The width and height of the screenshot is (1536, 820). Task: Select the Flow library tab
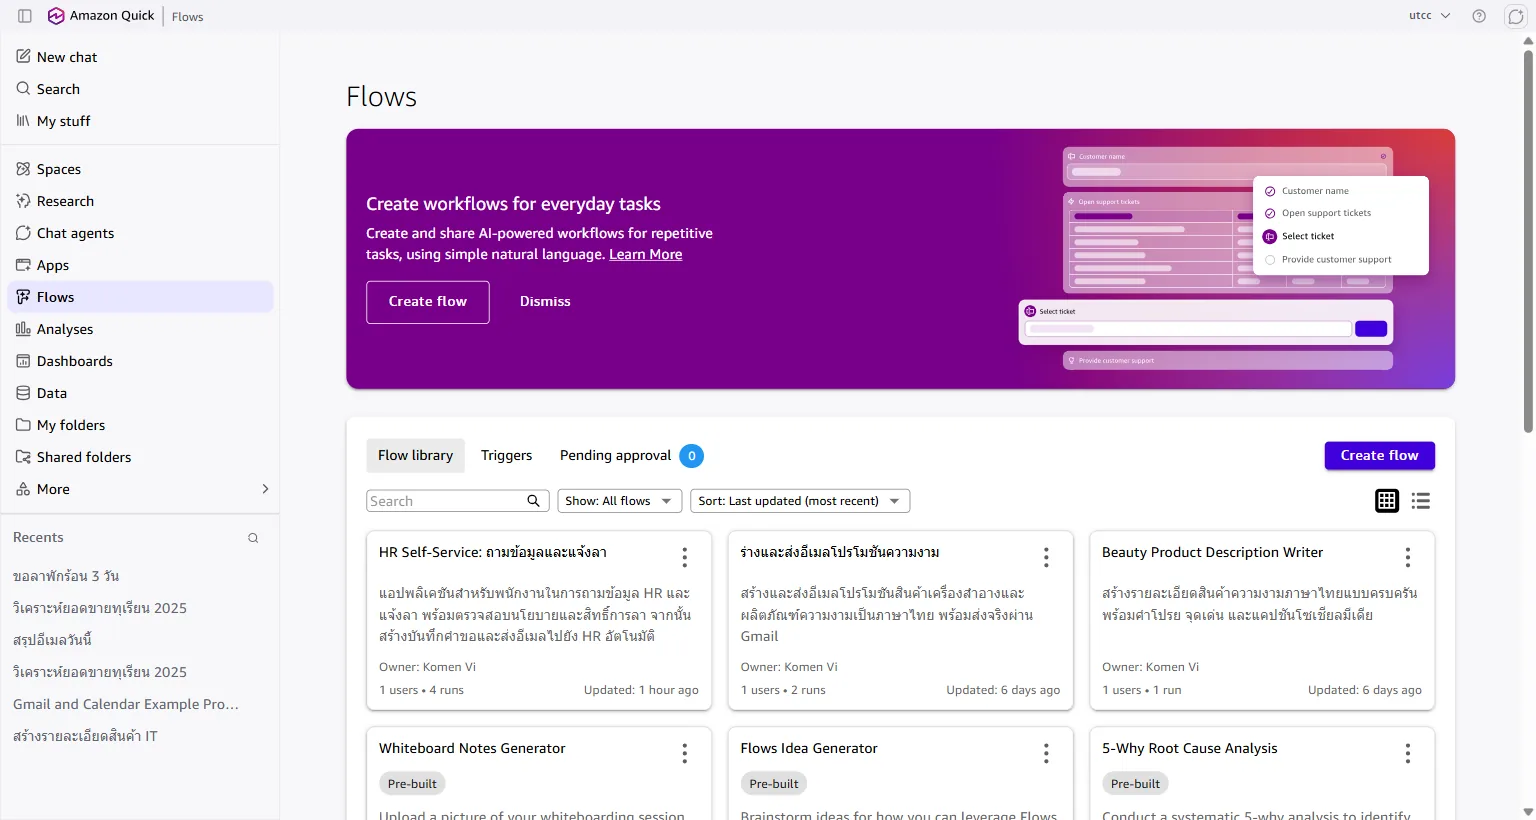415,455
